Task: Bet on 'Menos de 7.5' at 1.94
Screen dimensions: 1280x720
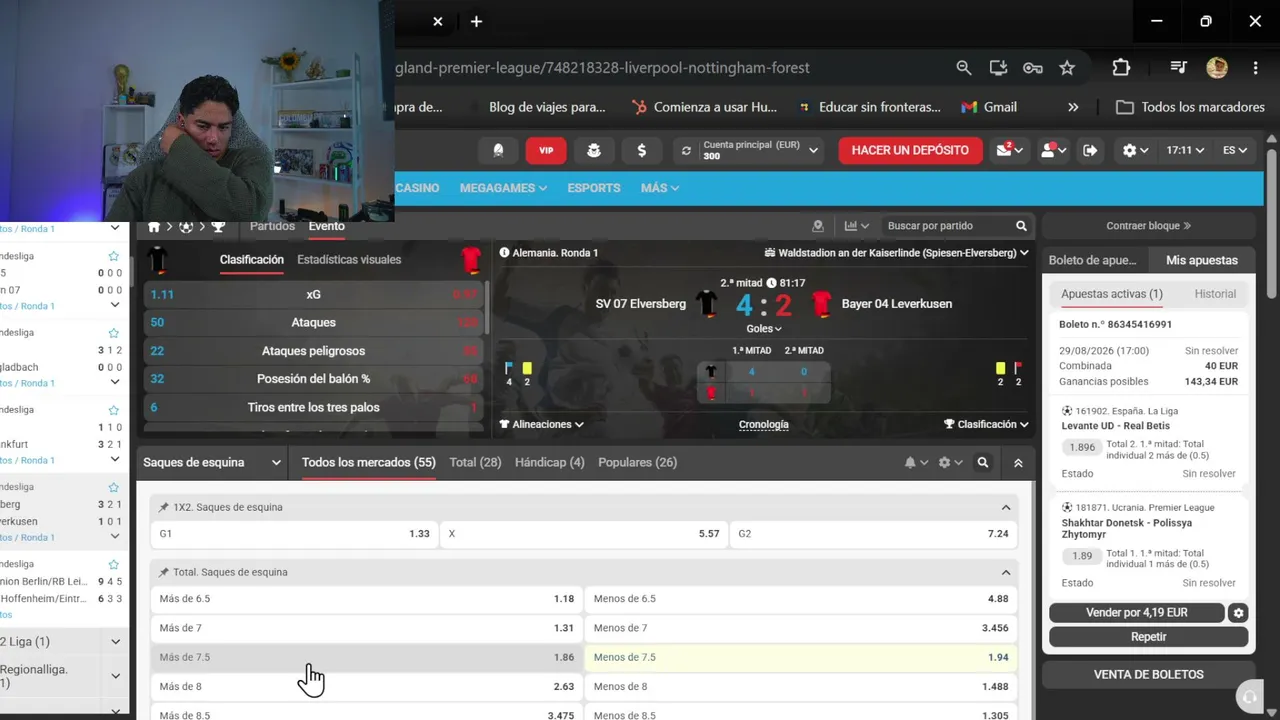Action: (x=800, y=657)
